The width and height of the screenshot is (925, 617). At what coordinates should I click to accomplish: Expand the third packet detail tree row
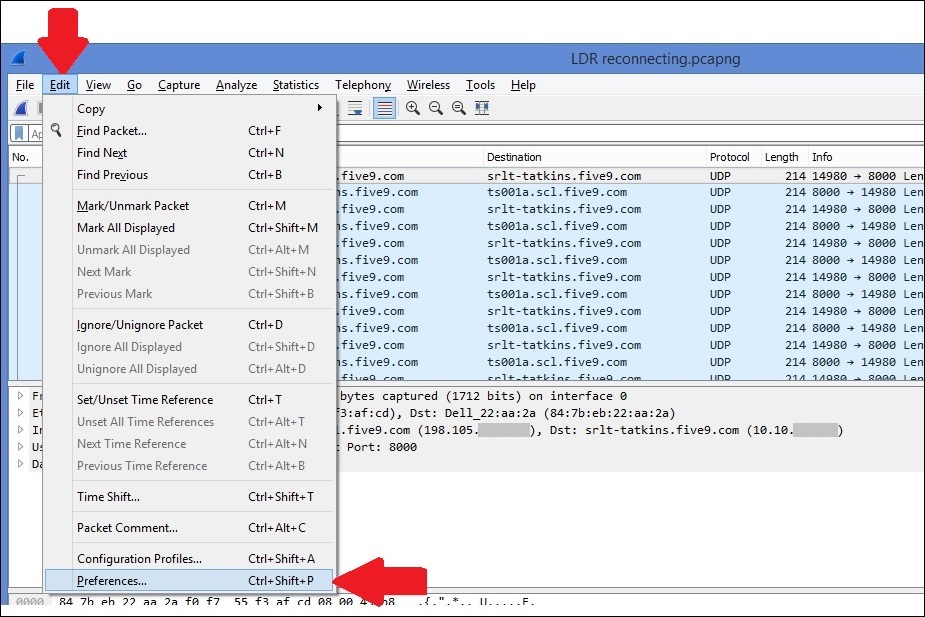coord(21,430)
